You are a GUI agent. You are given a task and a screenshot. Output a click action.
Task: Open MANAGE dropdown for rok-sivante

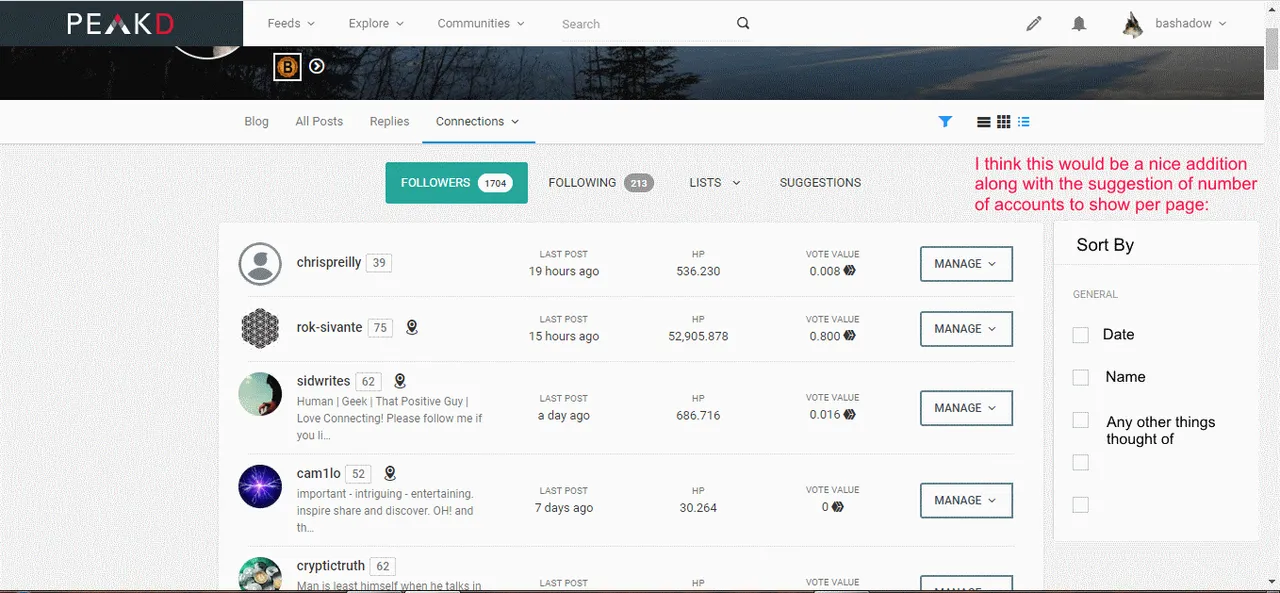click(x=966, y=329)
